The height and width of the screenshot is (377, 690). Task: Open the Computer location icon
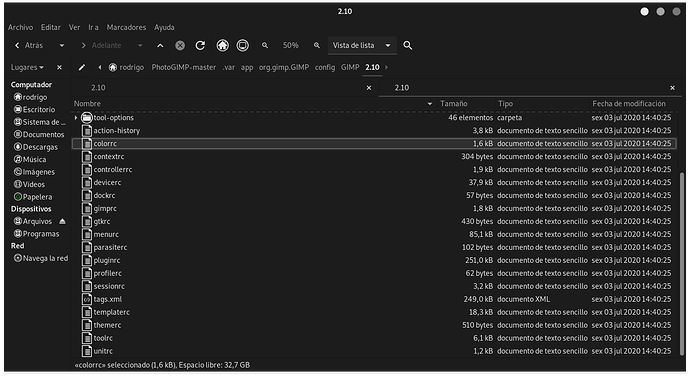(242, 45)
